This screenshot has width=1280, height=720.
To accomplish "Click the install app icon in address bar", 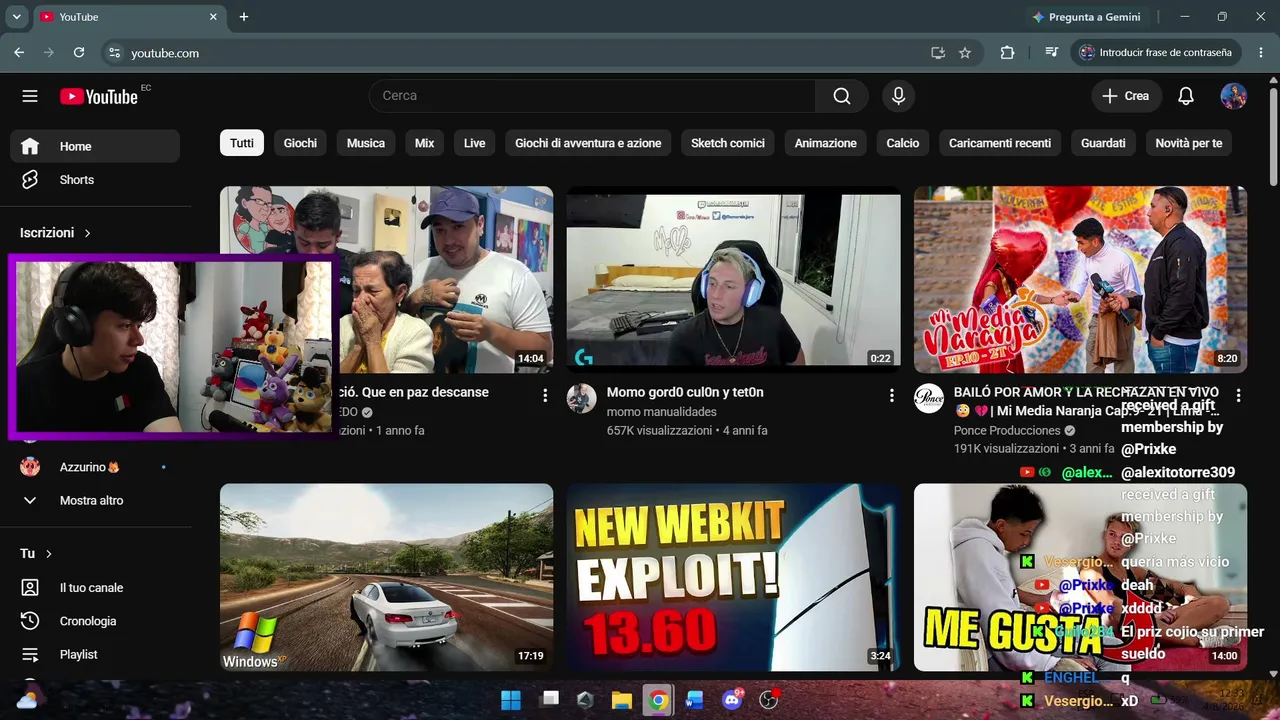I will coord(938,53).
